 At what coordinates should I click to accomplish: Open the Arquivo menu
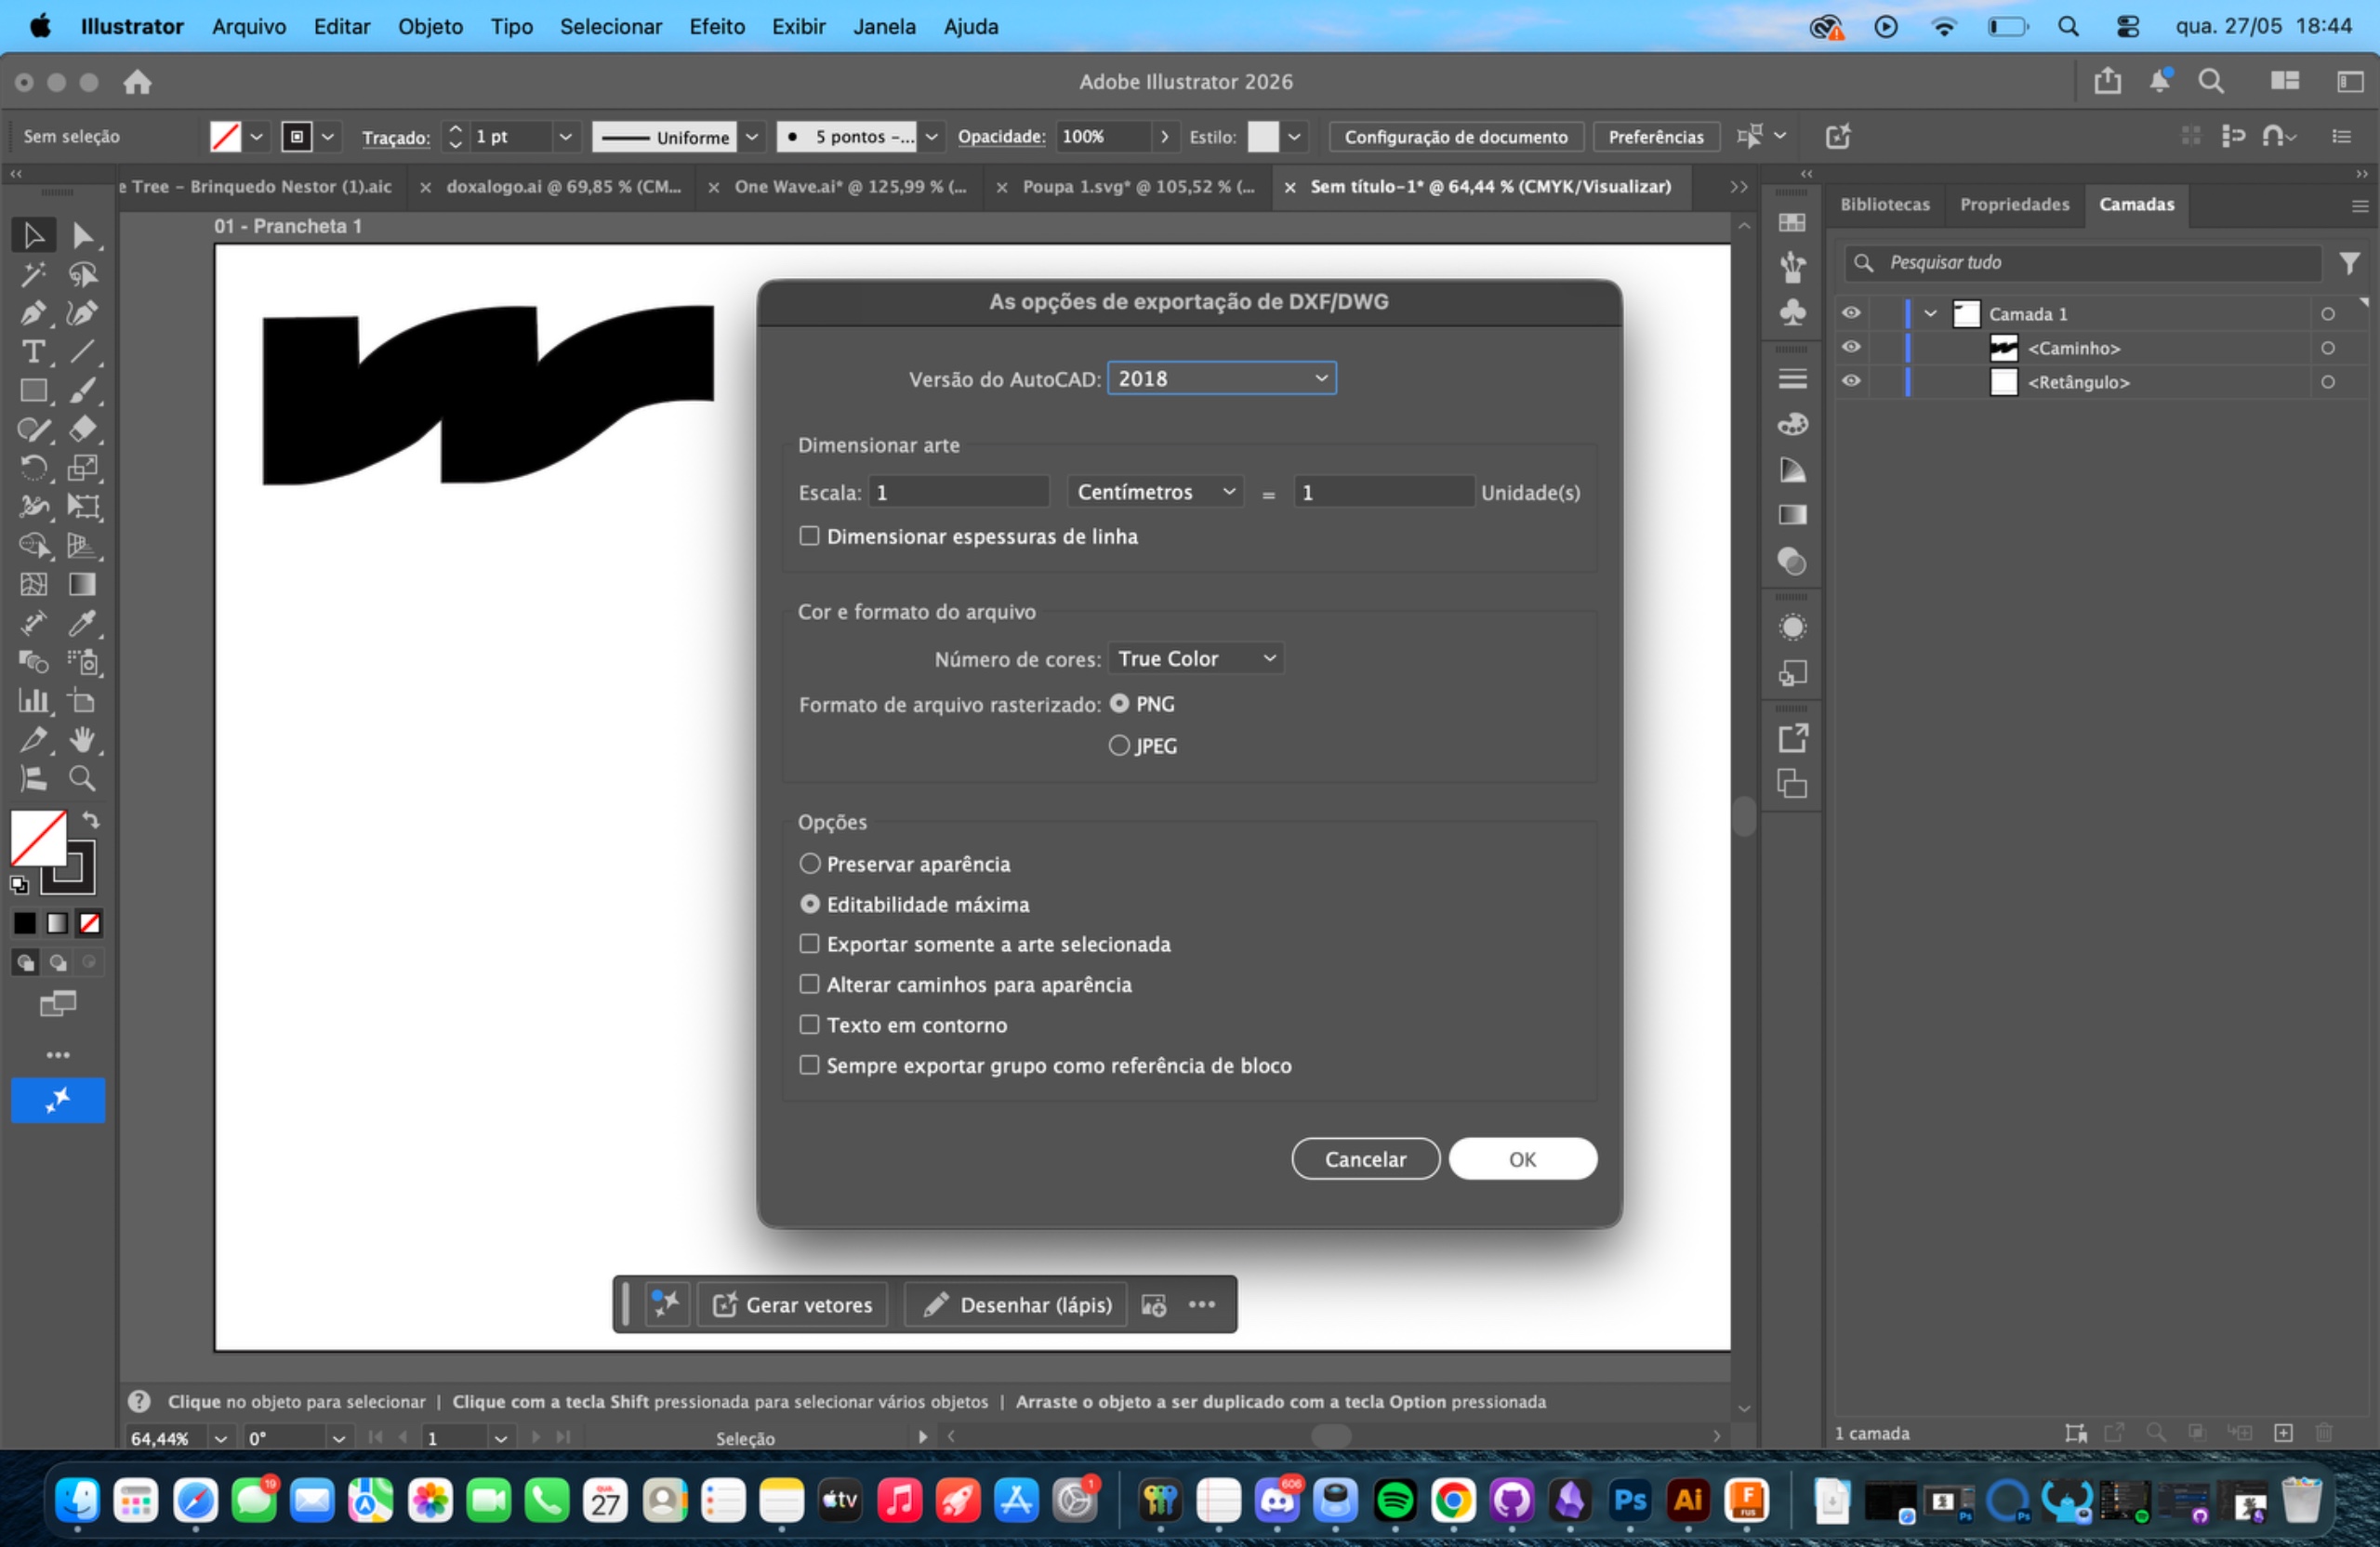(x=249, y=26)
